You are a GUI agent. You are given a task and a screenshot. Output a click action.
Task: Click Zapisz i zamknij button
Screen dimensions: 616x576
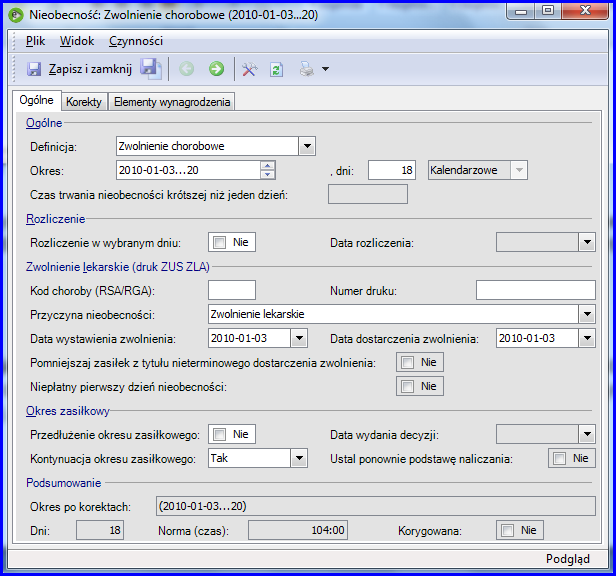80,69
